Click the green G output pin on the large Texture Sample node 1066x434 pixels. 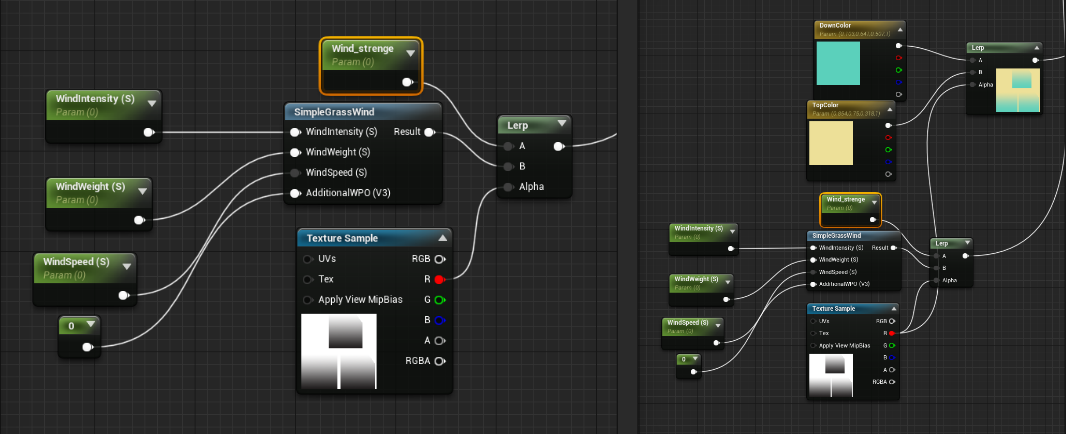(x=440, y=300)
